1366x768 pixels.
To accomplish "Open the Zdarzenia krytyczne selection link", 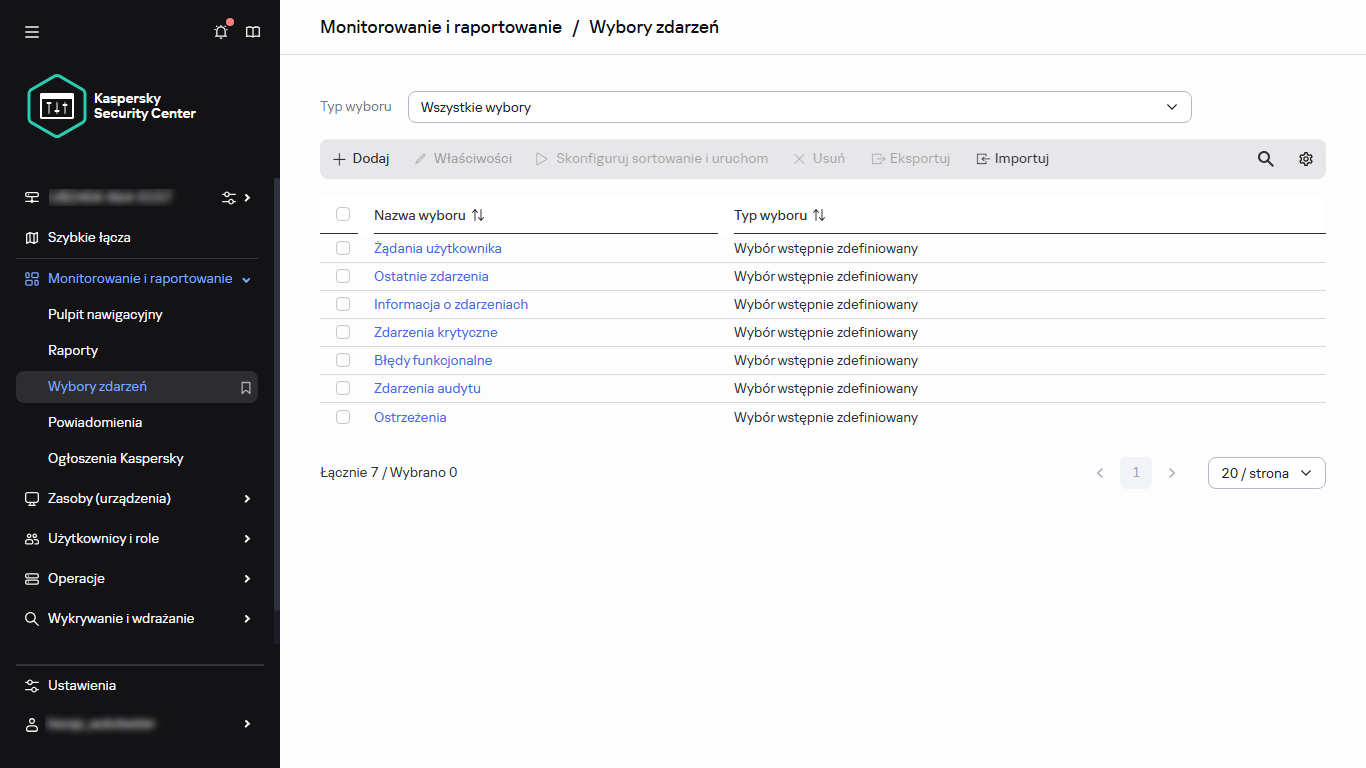I will [x=435, y=331].
